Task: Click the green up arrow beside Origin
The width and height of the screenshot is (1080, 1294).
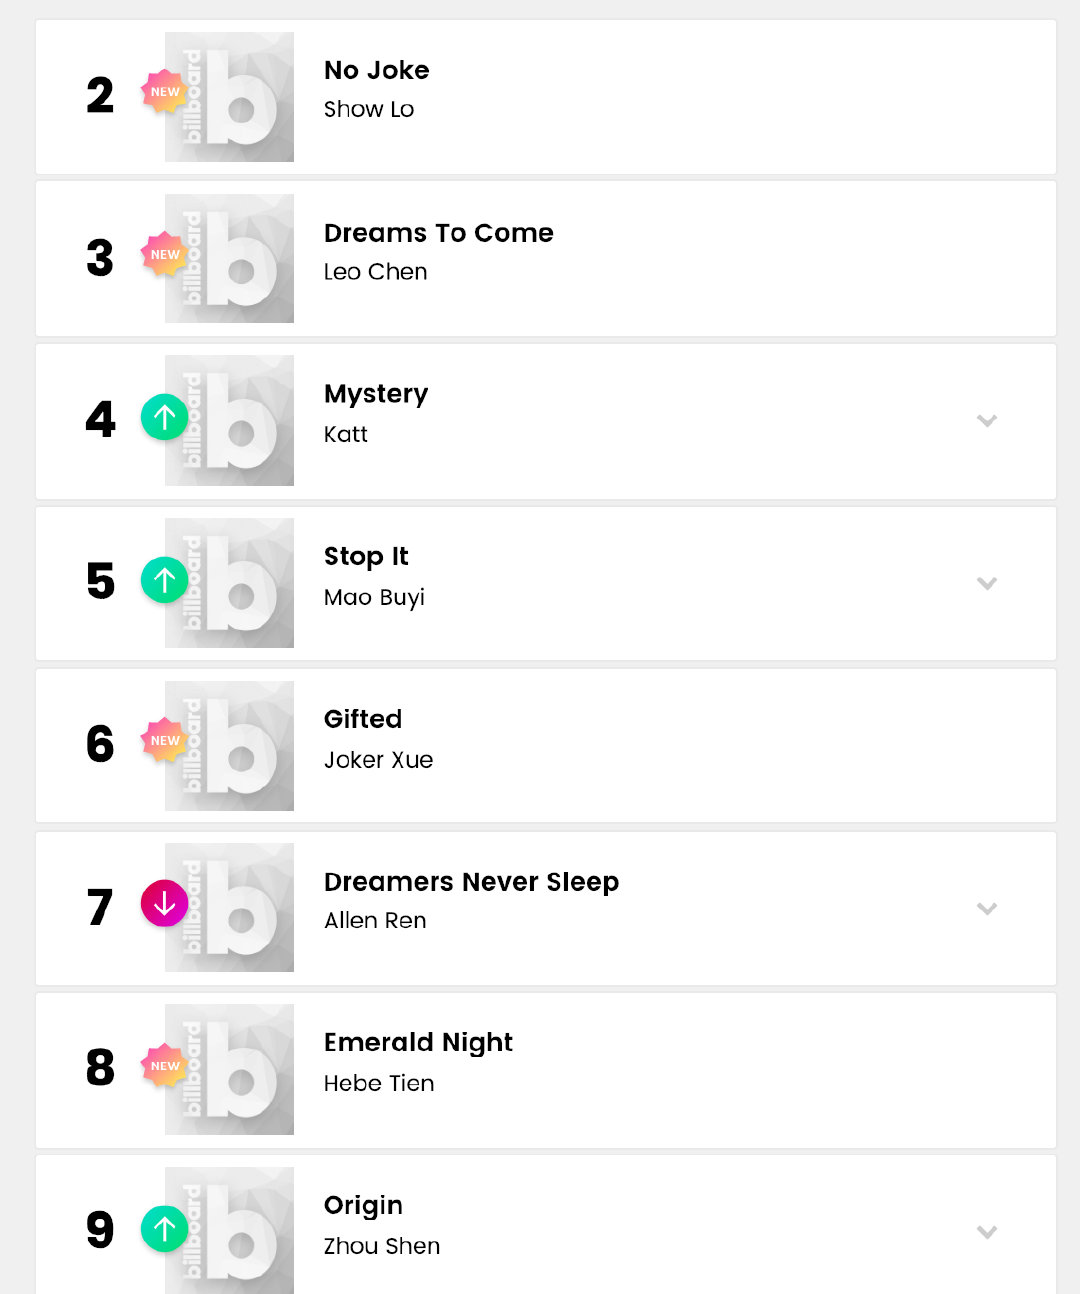Action: [x=165, y=1229]
